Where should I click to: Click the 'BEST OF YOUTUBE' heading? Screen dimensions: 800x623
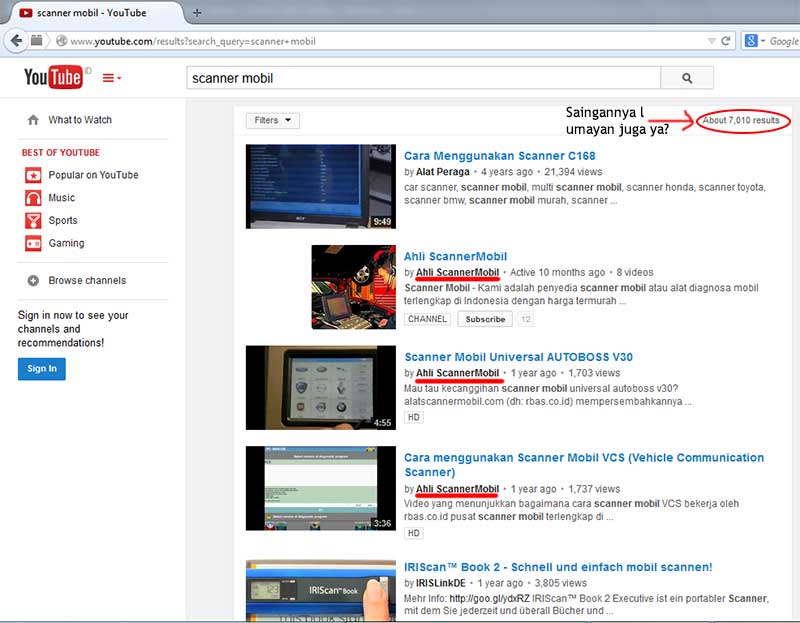click(x=61, y=153)
